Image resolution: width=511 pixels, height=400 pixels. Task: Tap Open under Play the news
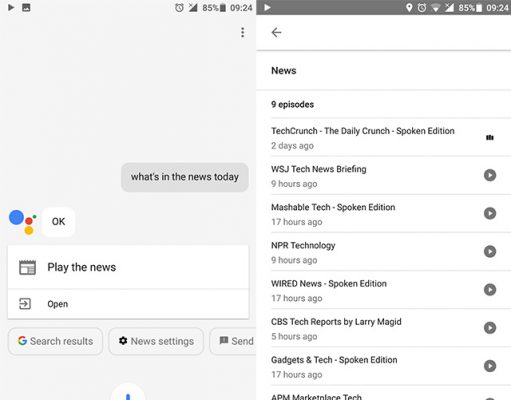coord(128,304)
